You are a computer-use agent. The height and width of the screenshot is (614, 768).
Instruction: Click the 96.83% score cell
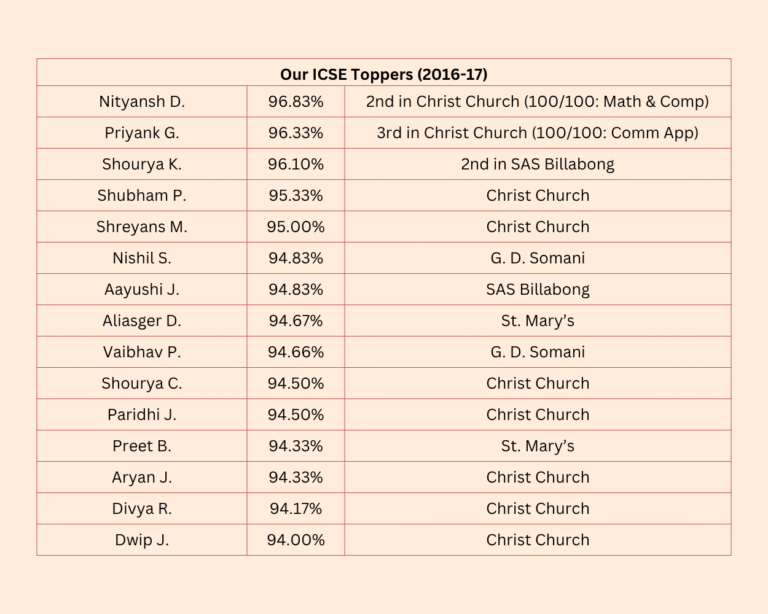click(295, 102)
